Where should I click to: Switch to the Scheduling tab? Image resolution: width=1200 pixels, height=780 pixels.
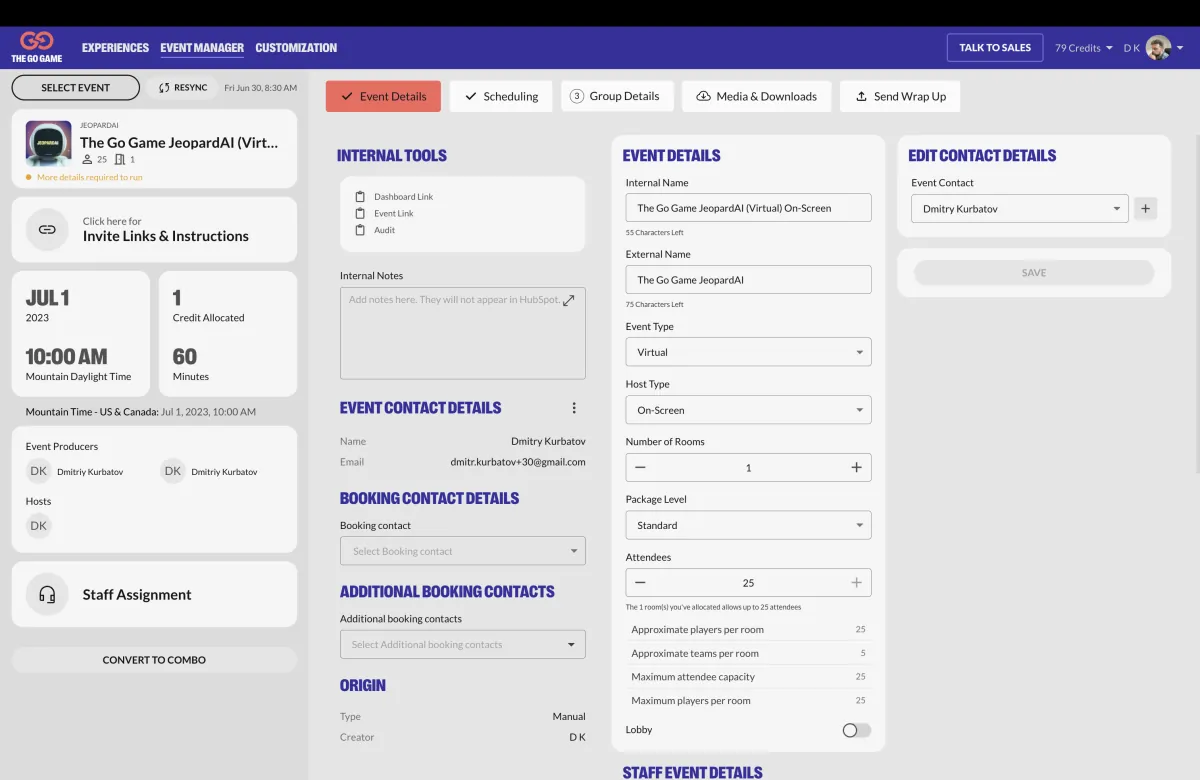(x=501, y=96)
